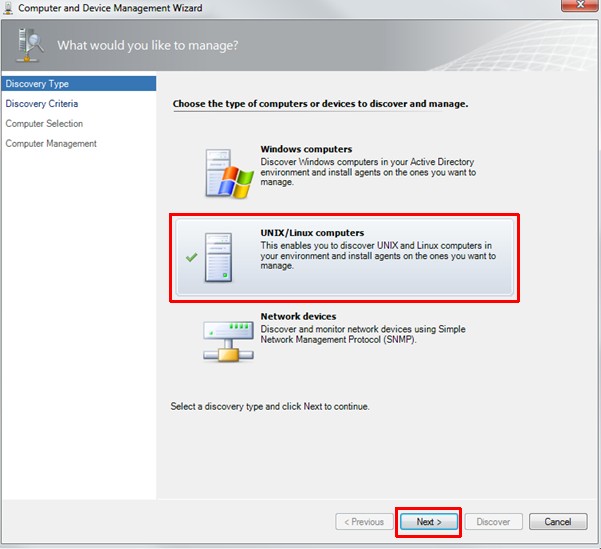Screen dimensions: 601x549
Task: Click the SNMP network devices description
Action: (363, 334)
